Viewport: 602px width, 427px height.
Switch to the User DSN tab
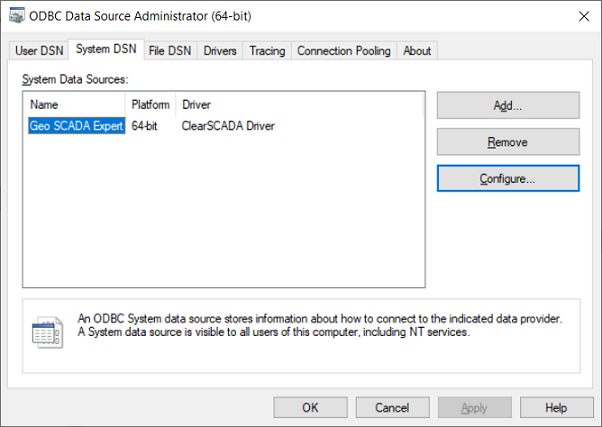point(39,51)
